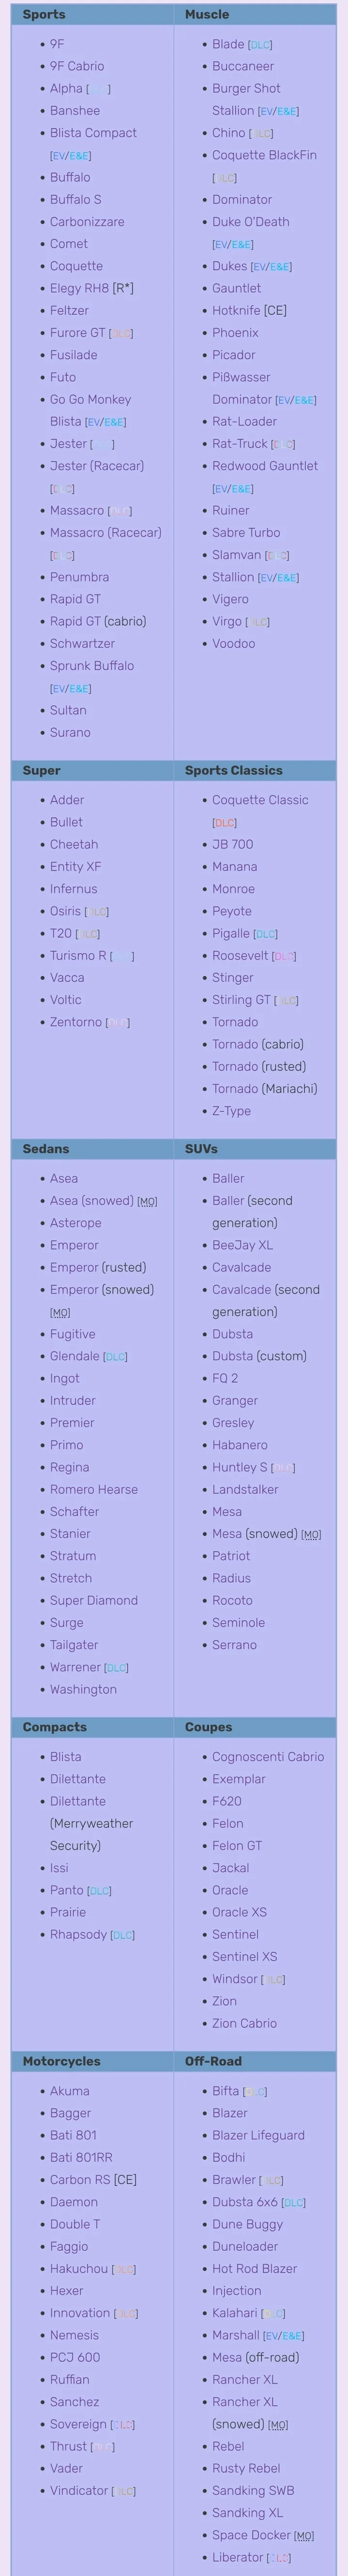Click the DLC tag beside Glendale

[x=115, y=1357]
